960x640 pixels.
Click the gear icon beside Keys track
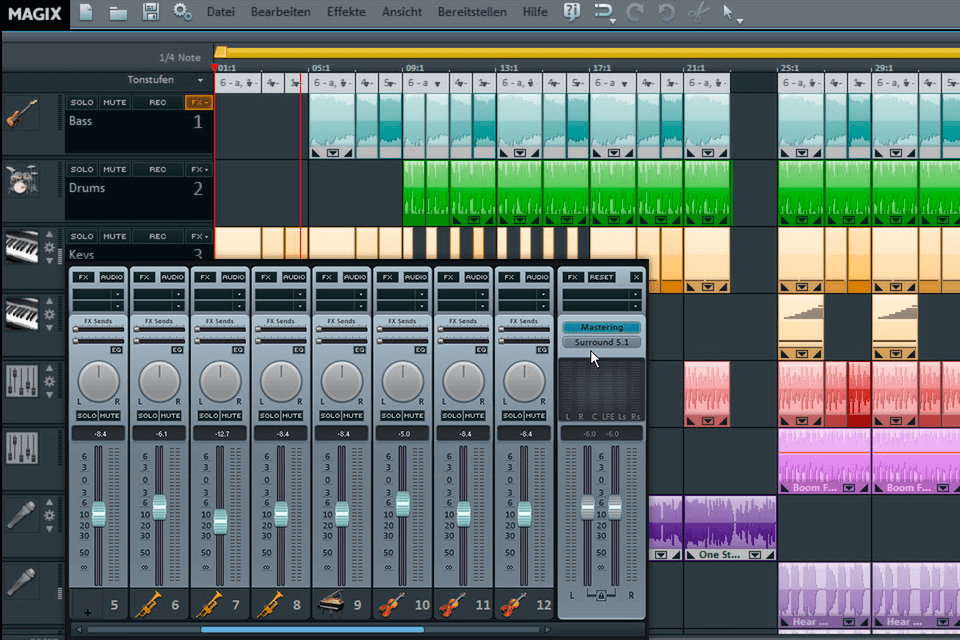tap(50, 247)
